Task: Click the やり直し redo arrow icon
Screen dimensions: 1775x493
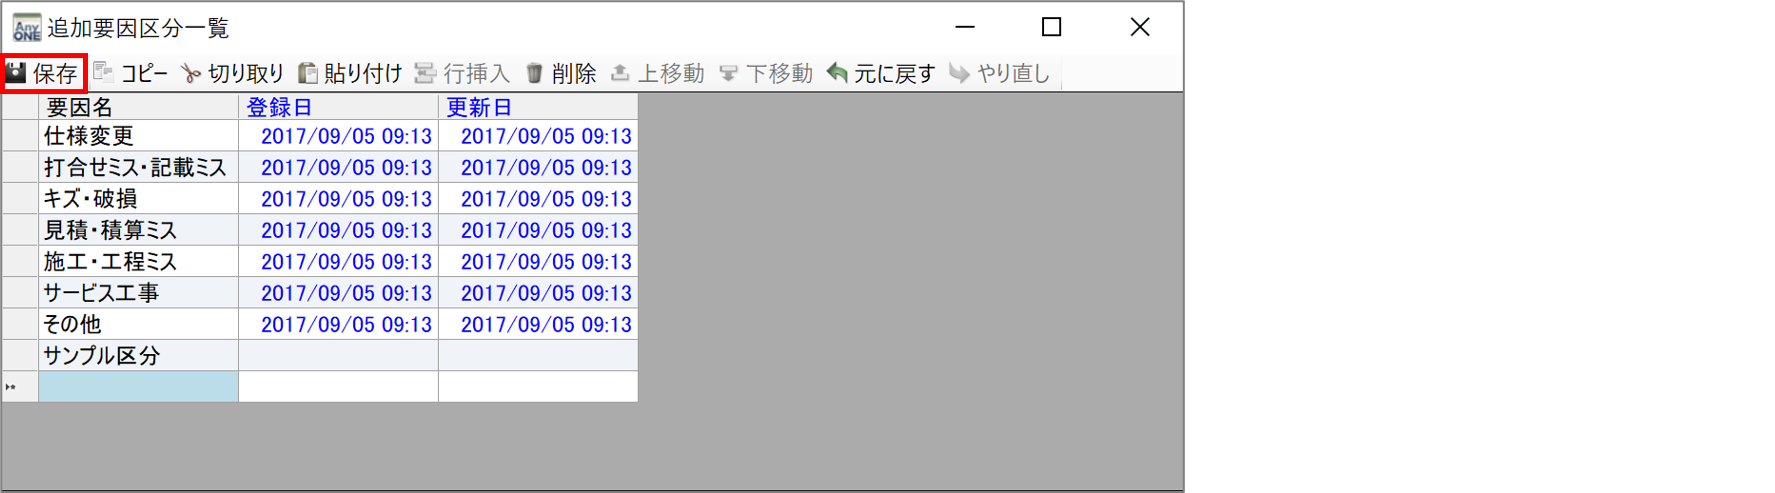Action: (959, 73)
